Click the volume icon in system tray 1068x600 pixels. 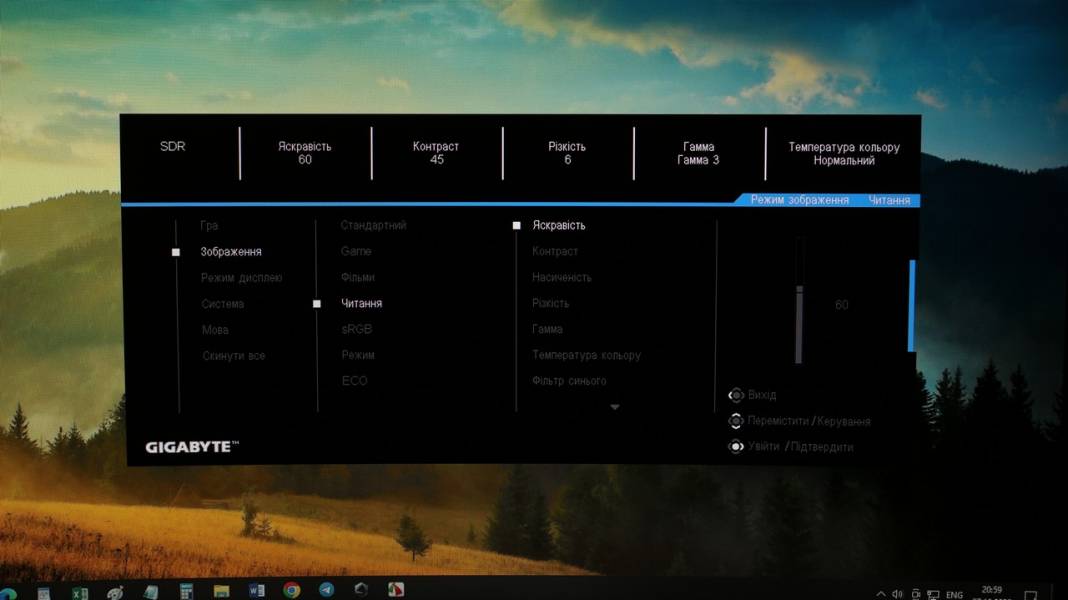tap(897, 594)
